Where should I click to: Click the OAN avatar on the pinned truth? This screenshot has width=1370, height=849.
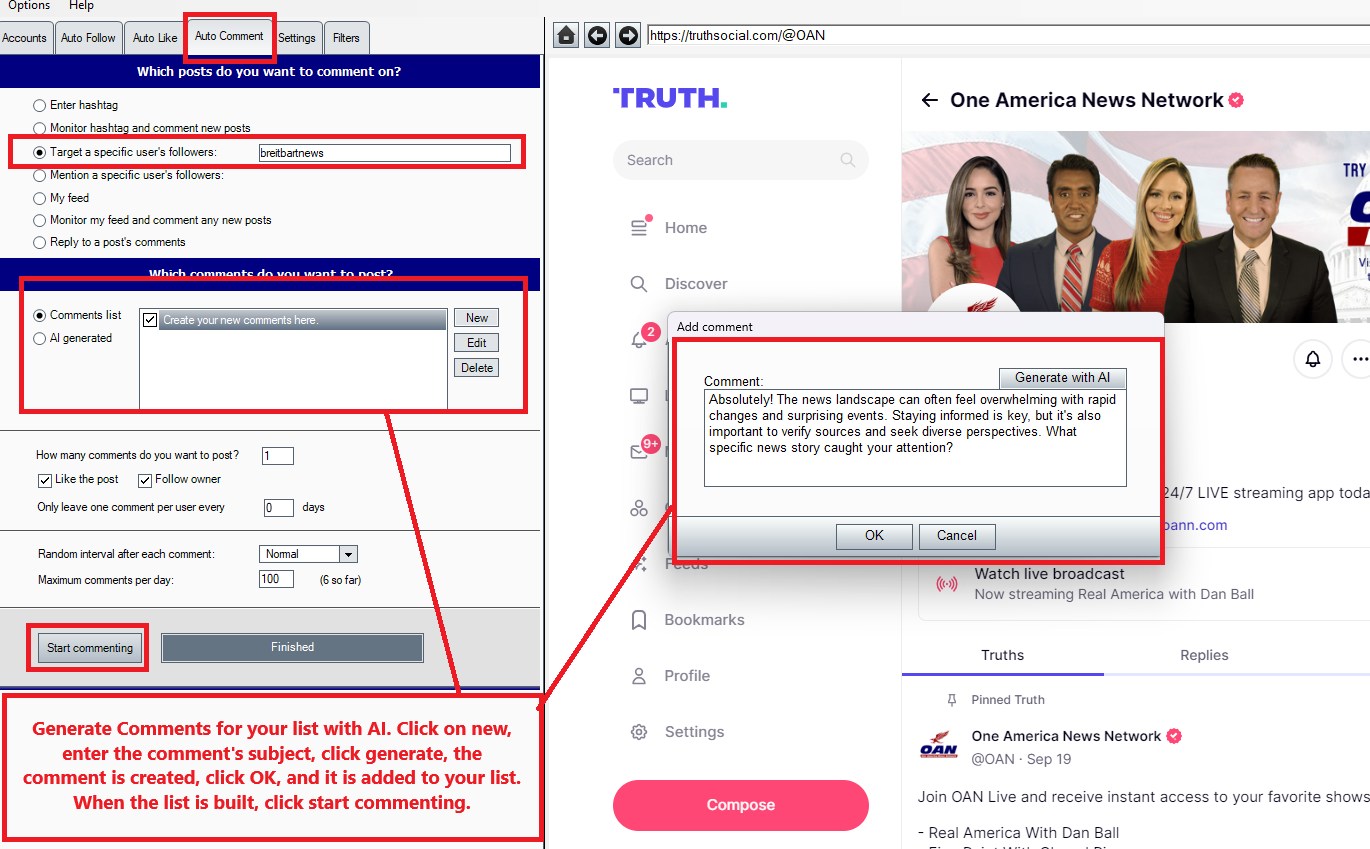[939, 746]
